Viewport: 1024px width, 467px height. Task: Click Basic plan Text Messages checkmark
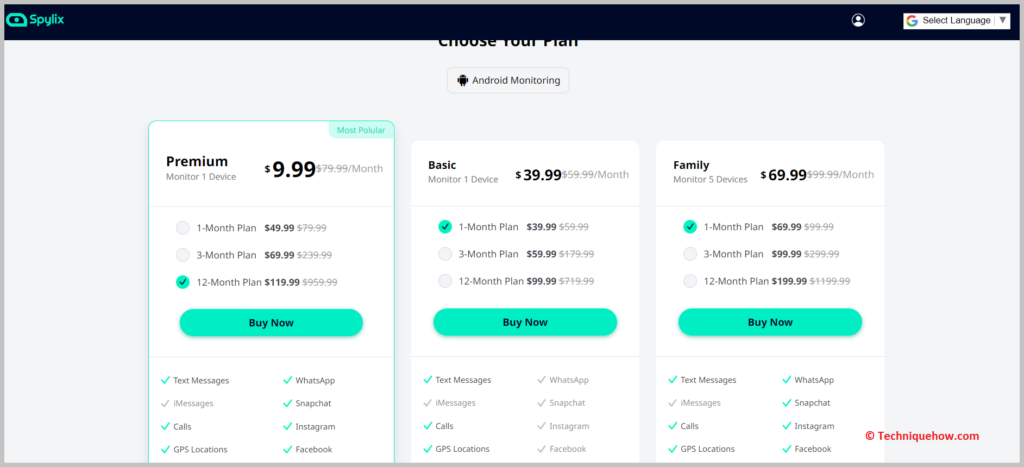tap(428, 379)
